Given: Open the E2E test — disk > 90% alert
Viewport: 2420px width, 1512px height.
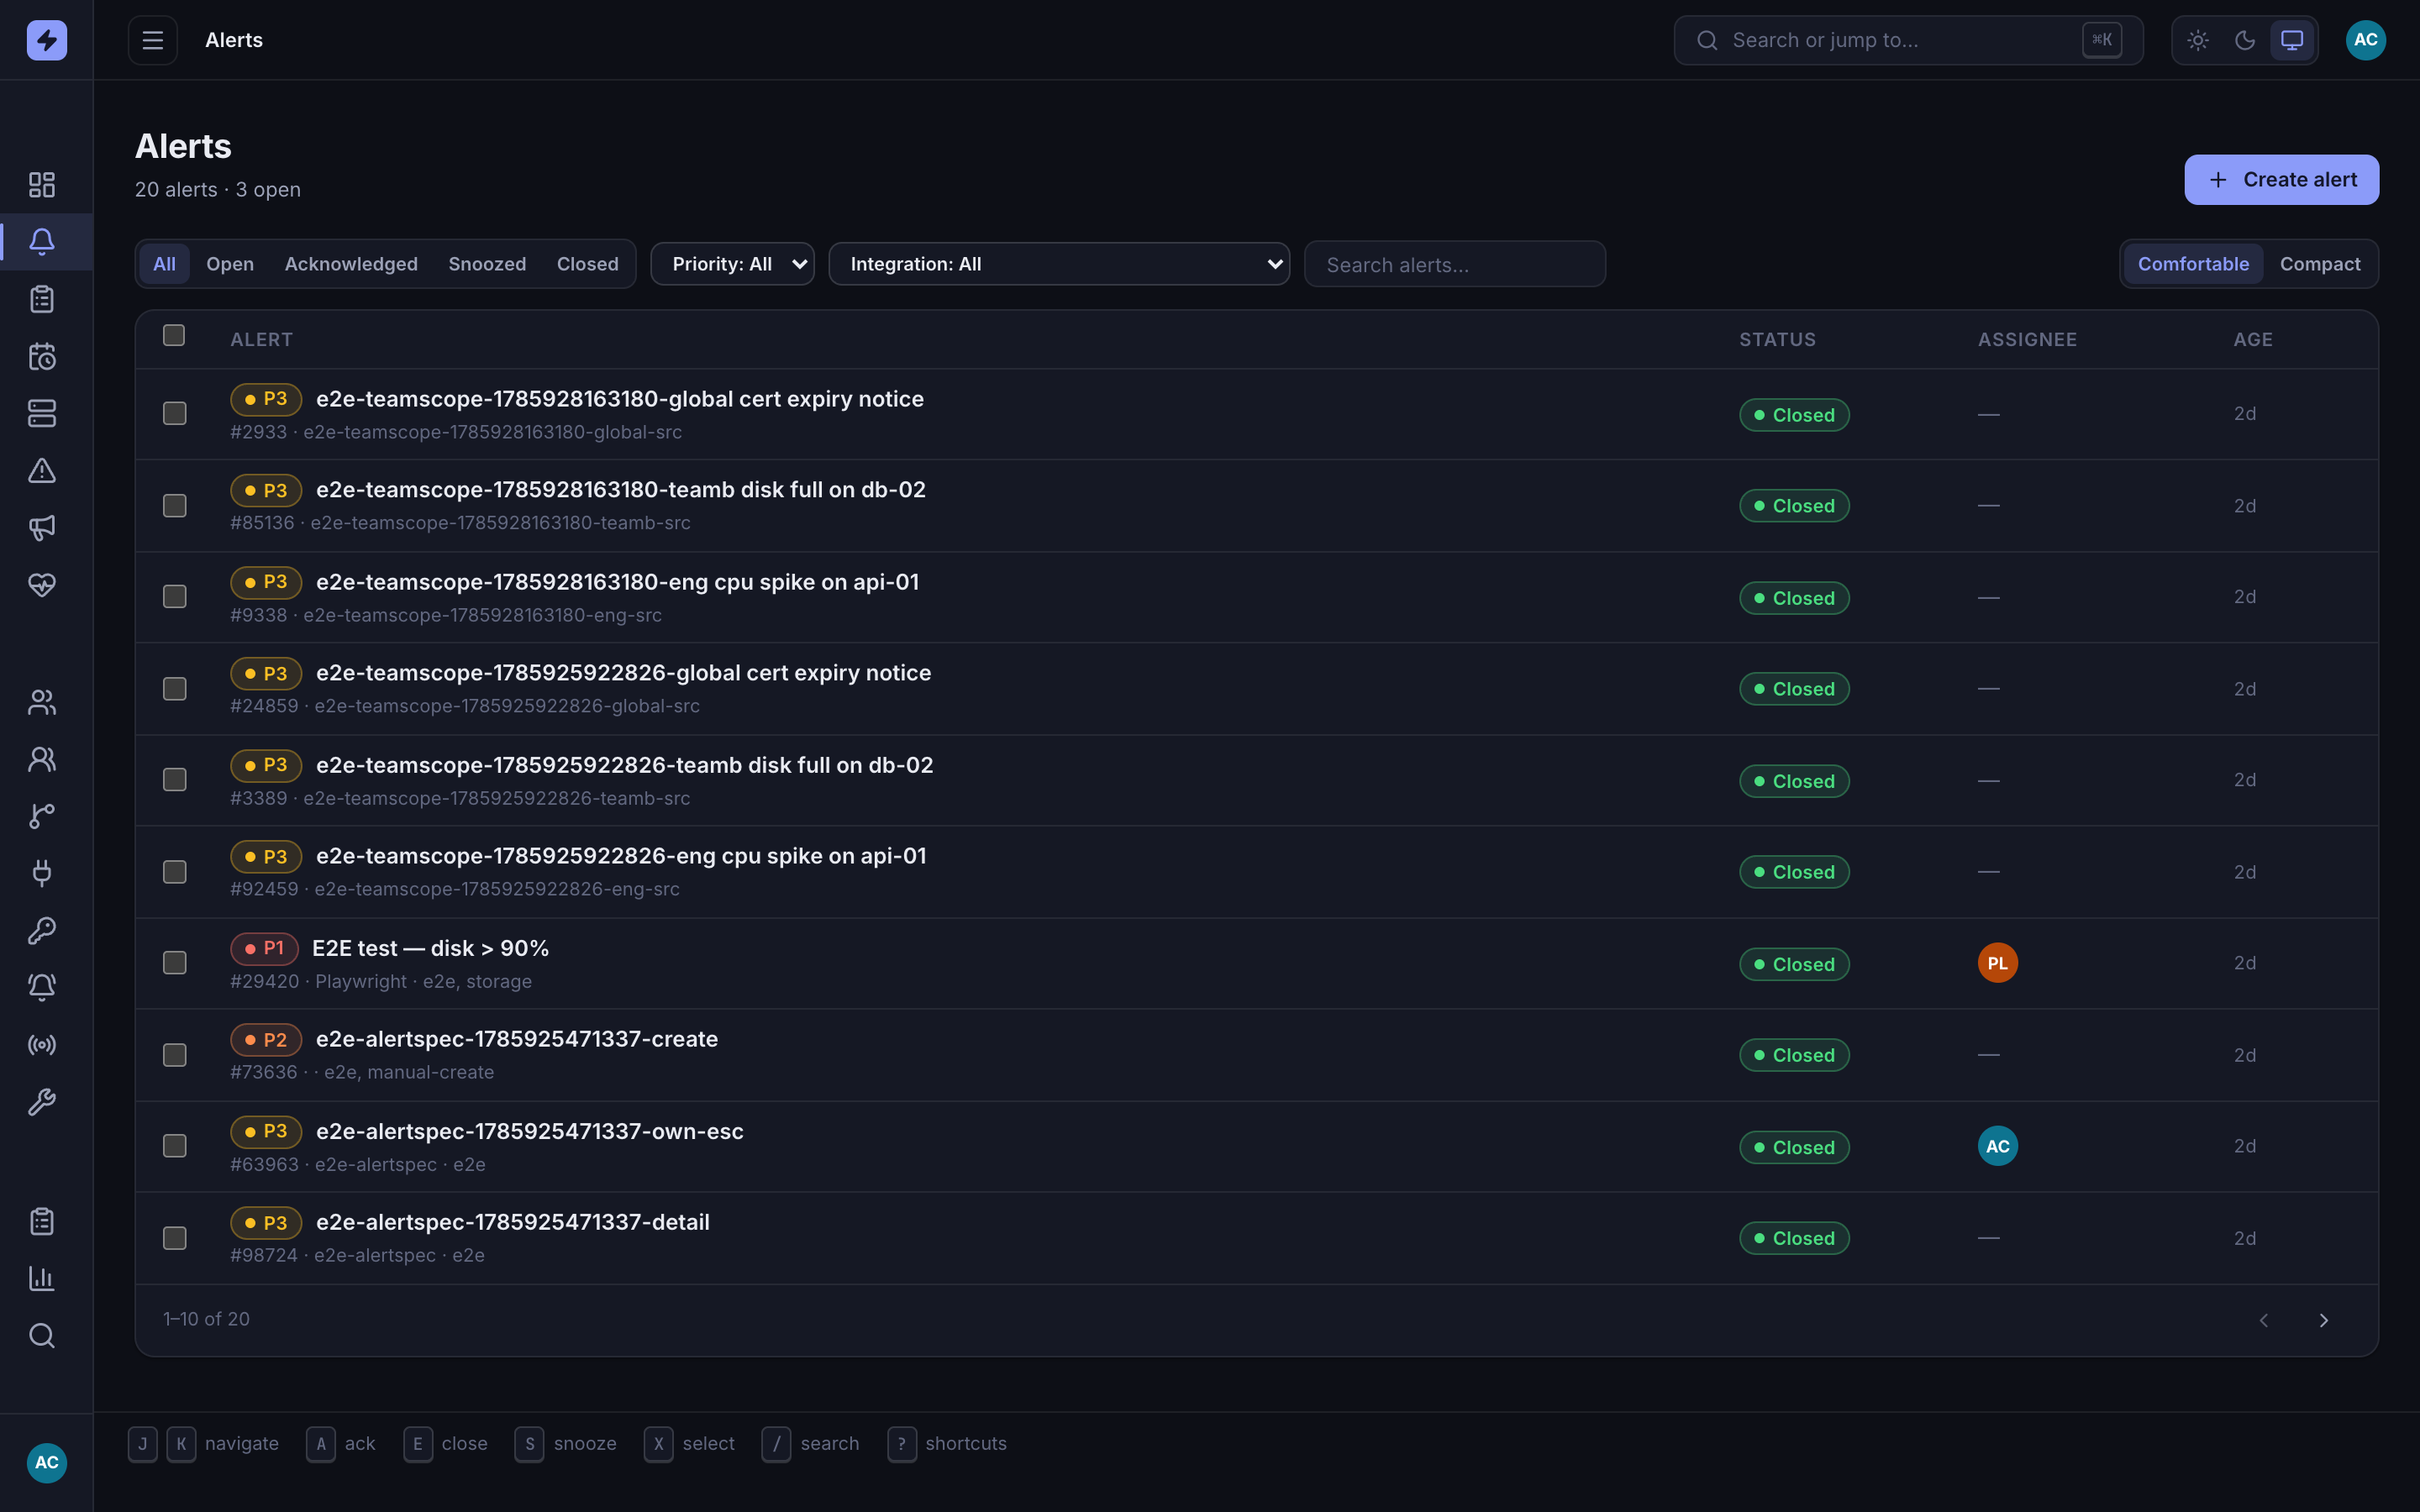Looking at the screenshot, I should tap(430, 948).
